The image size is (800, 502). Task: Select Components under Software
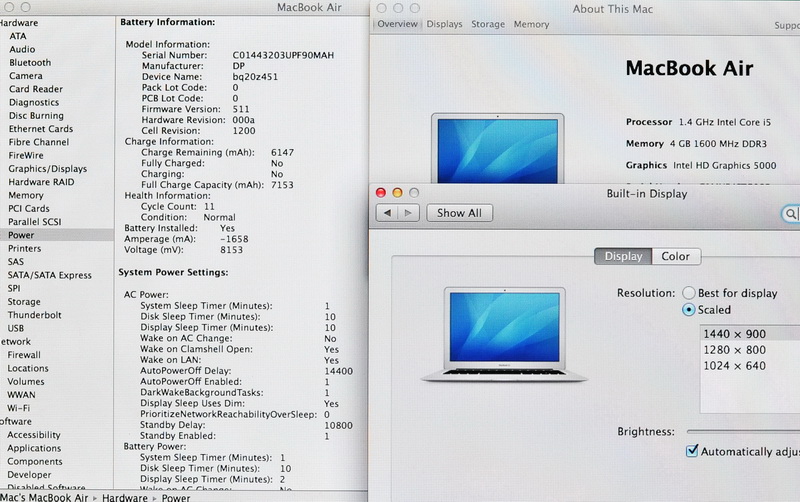[35, 461]
